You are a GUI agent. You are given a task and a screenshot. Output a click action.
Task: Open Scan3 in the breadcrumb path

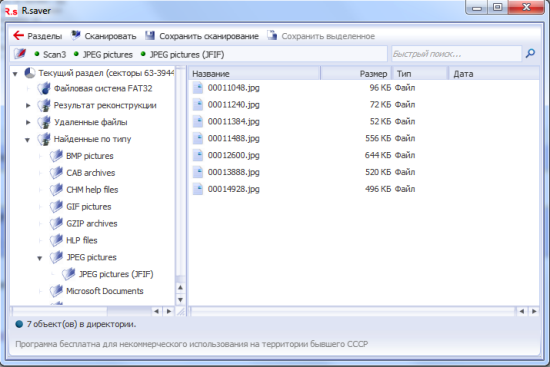(54, 54)
